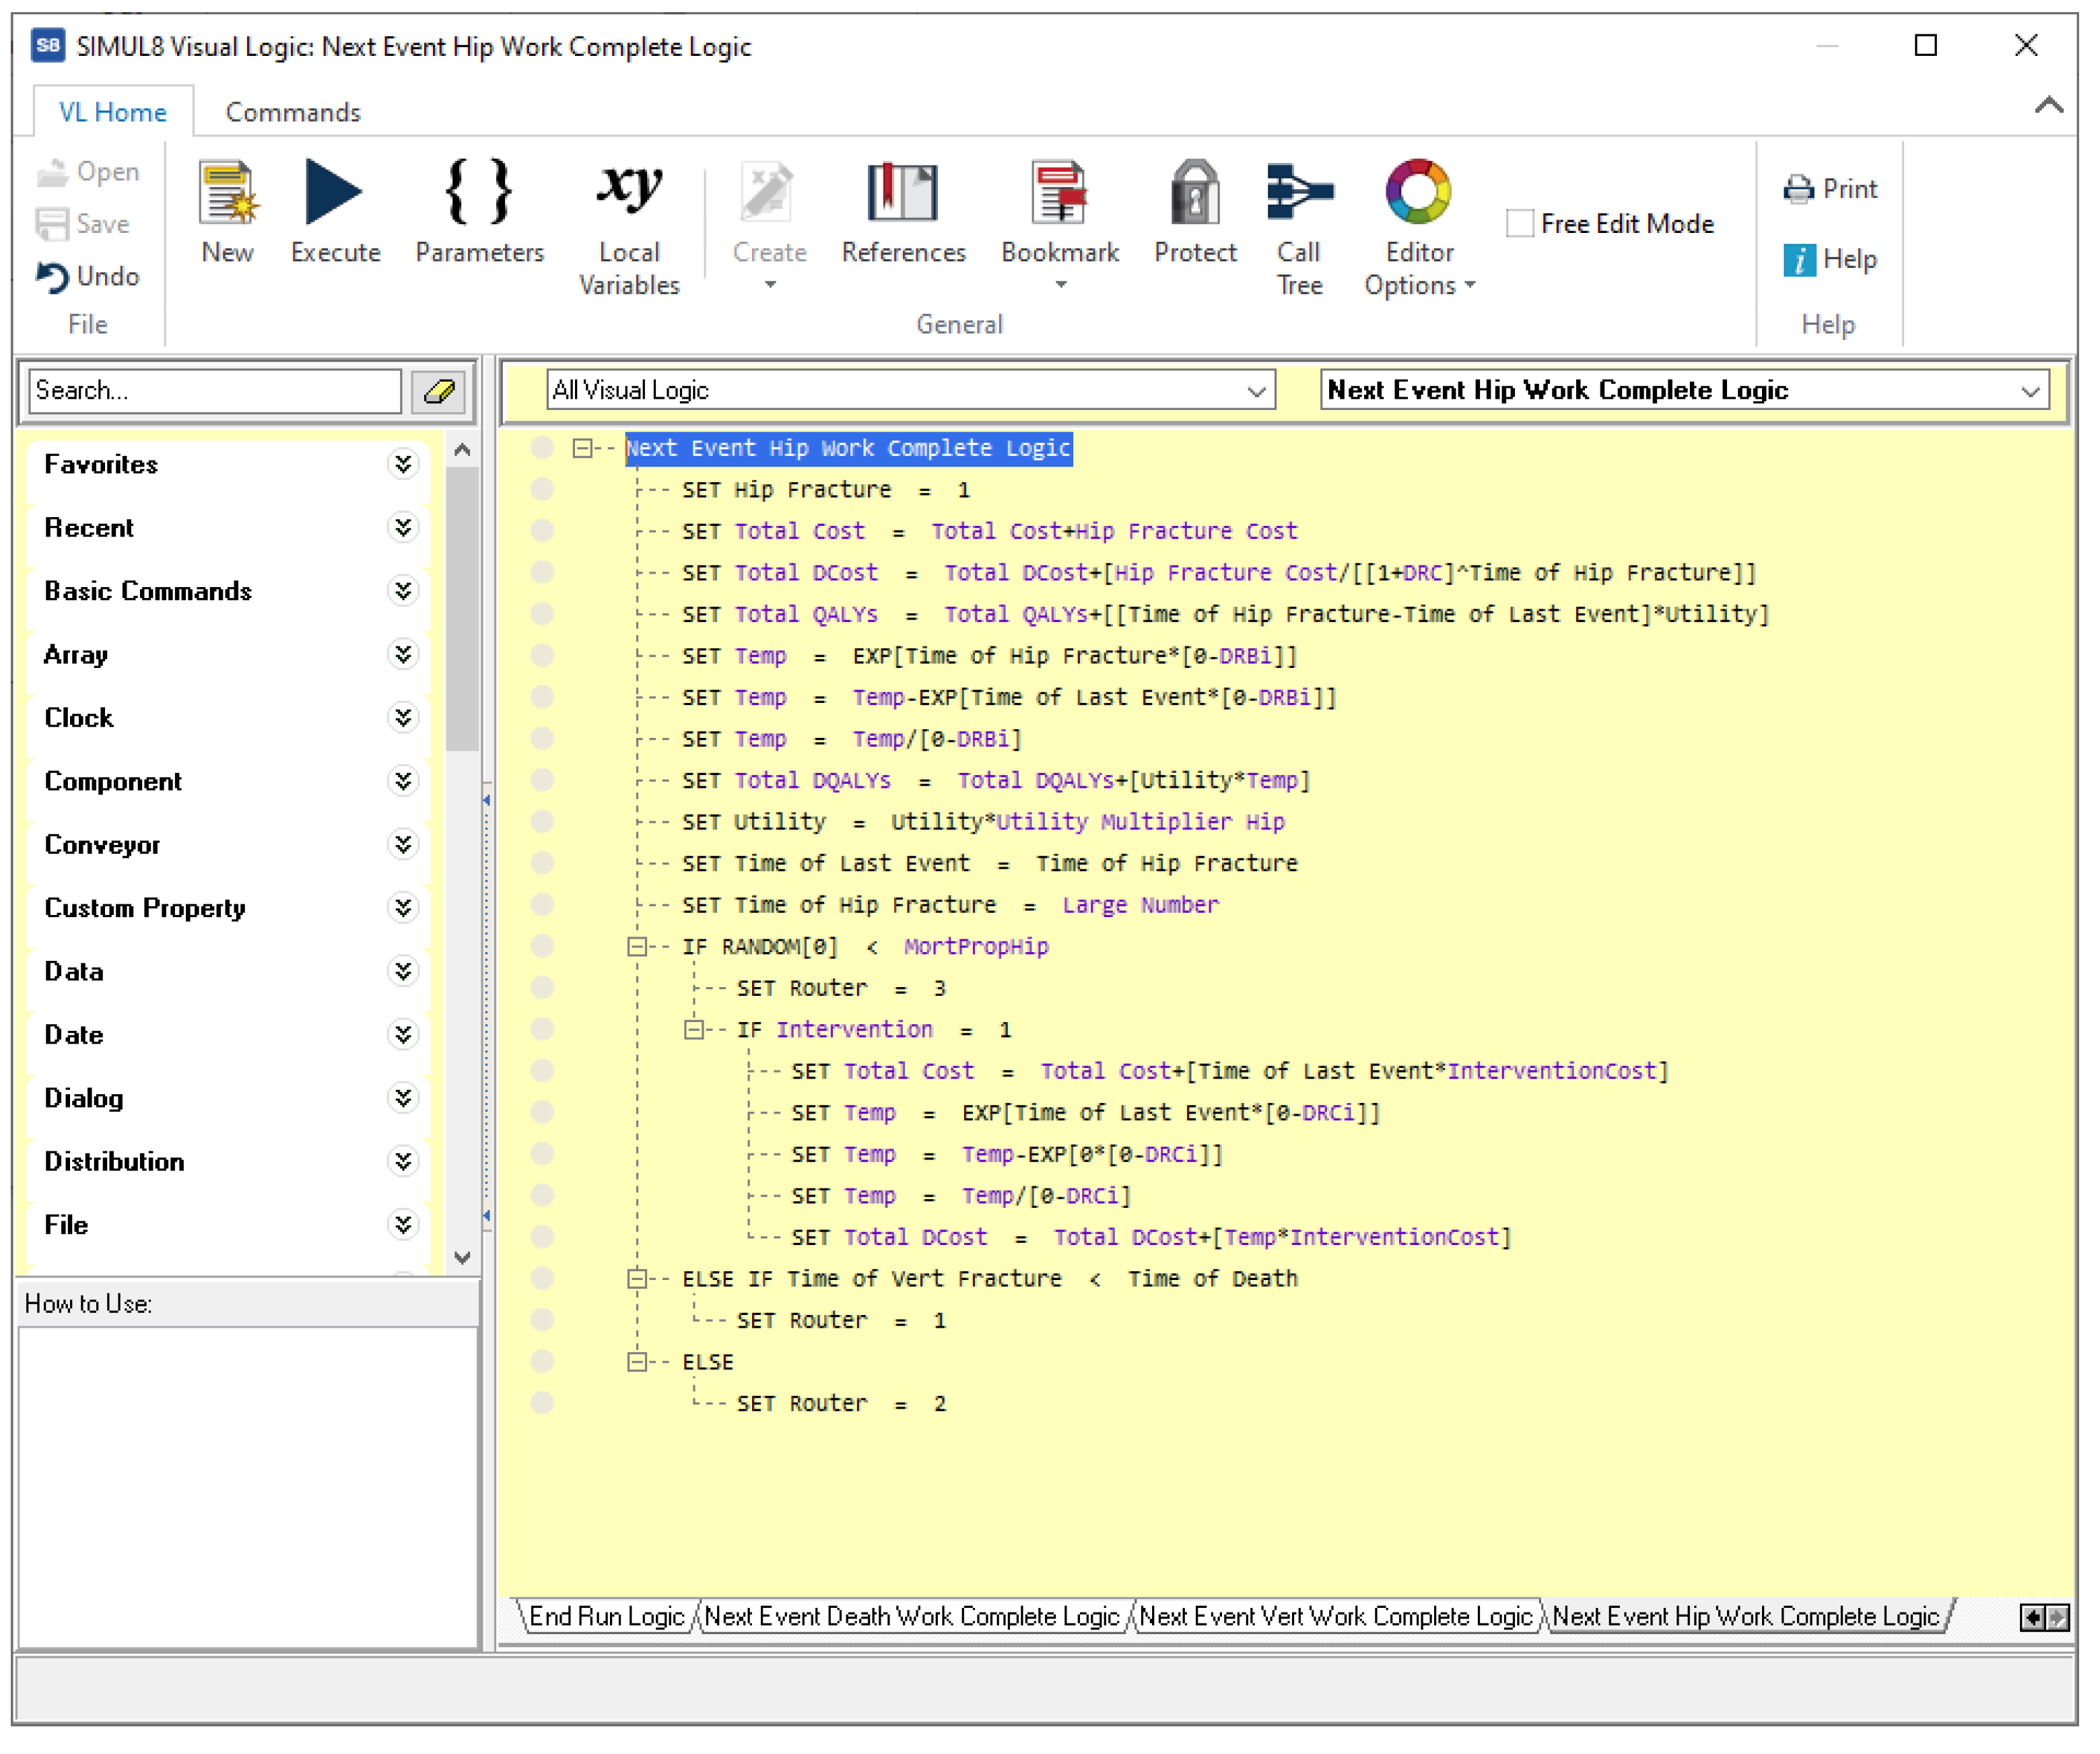Click the Print button
The width and height of the screenshot is (2100, 1754).
(1831, 189)
